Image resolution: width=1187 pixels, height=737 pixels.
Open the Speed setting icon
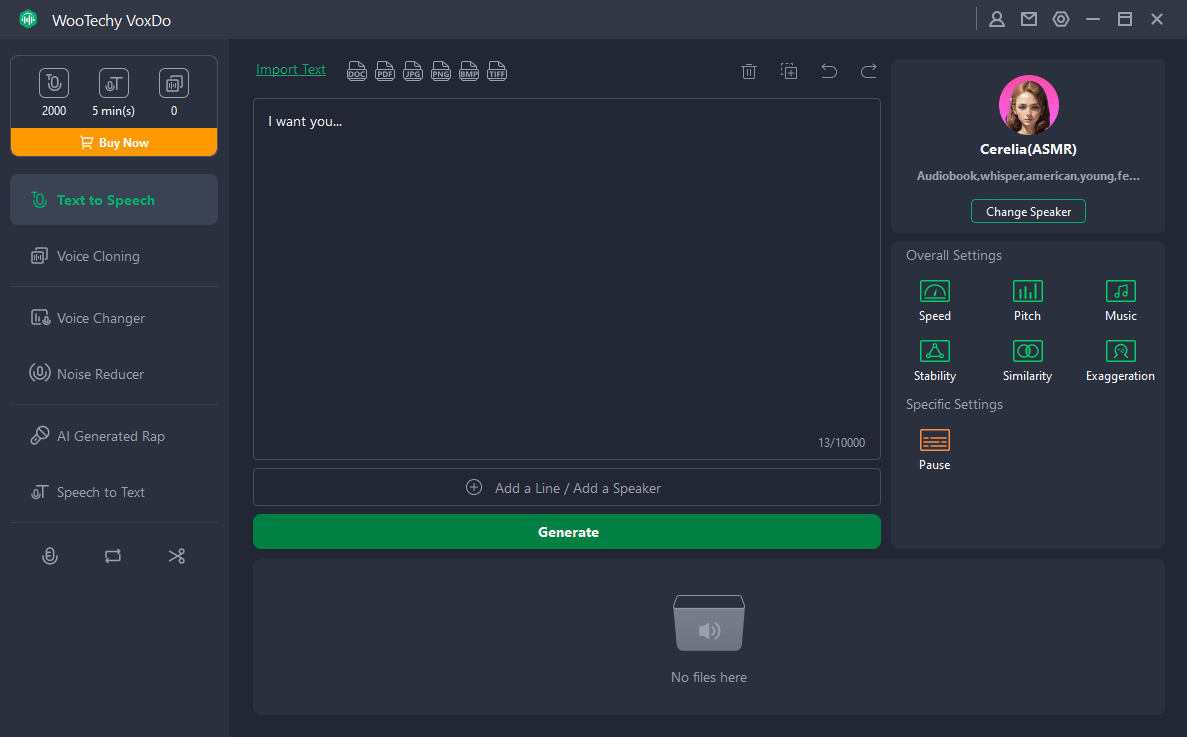(934, 291)
